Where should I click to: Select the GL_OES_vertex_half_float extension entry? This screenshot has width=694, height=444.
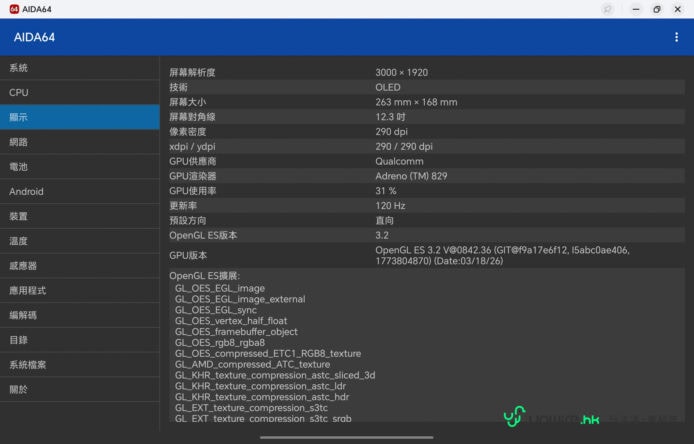[231, 321]
